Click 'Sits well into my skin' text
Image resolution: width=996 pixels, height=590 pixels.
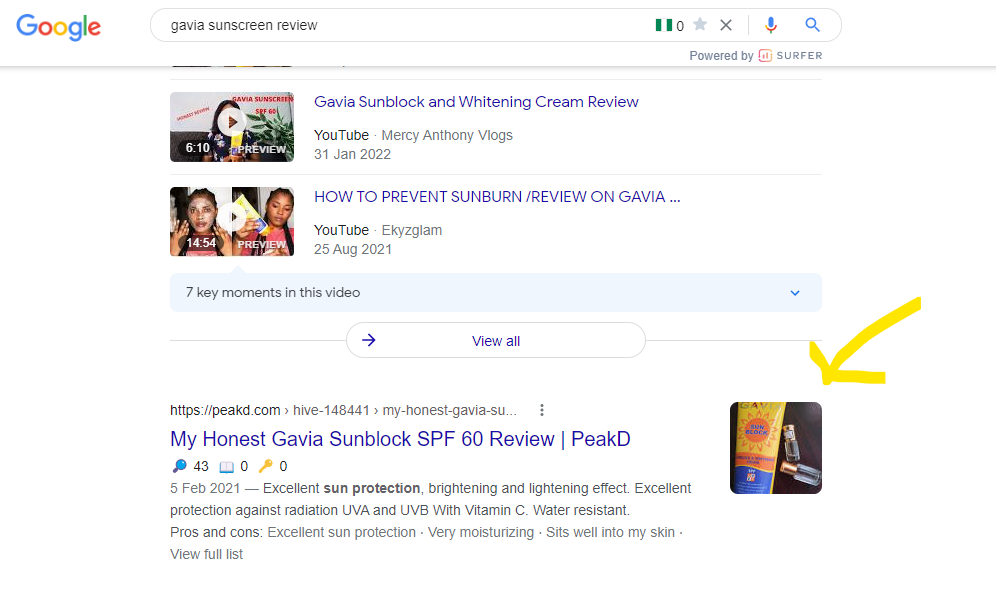tap(610, 532)
